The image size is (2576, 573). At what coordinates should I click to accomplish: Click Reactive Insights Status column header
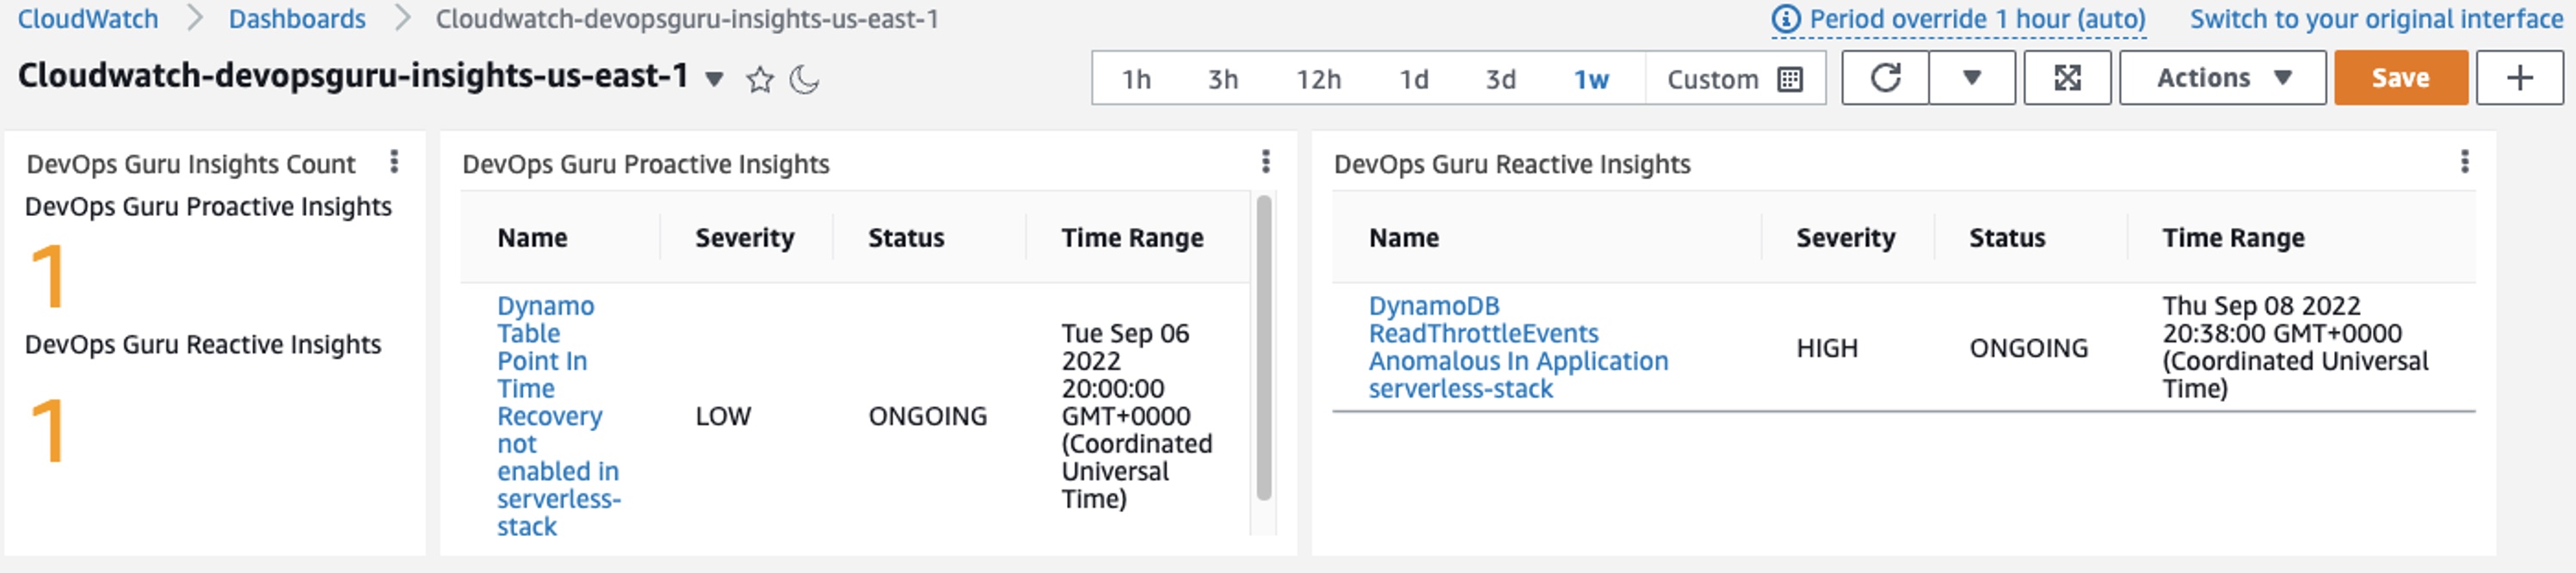(2007, 238)
